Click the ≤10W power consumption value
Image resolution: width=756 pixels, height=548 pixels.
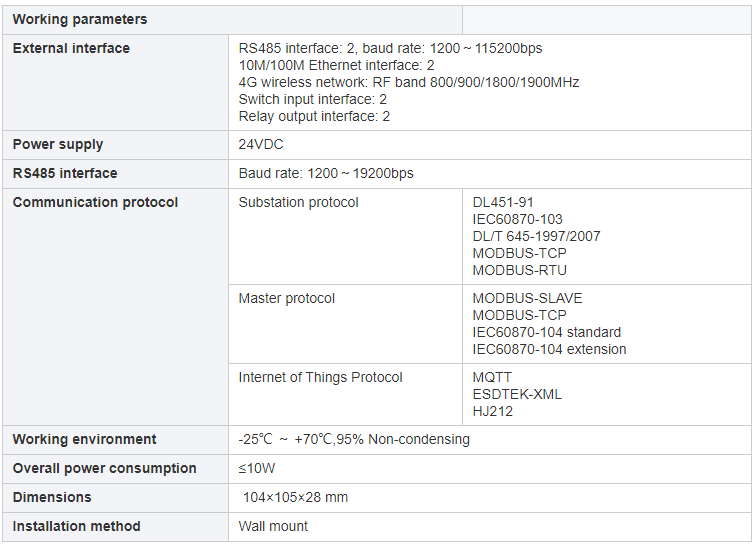click(x=256, y=468)
